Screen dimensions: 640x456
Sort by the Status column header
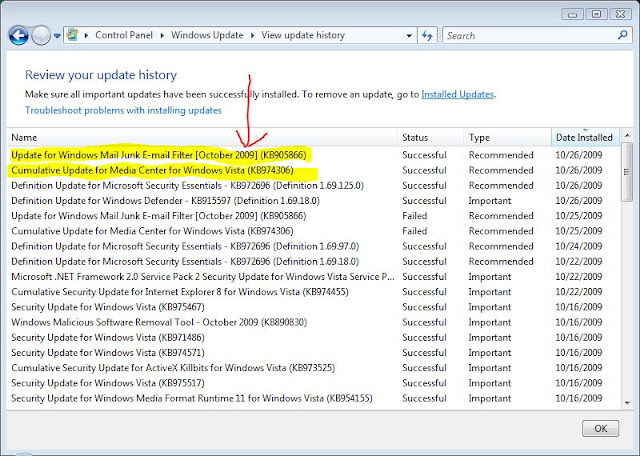[x=431, y=137]
